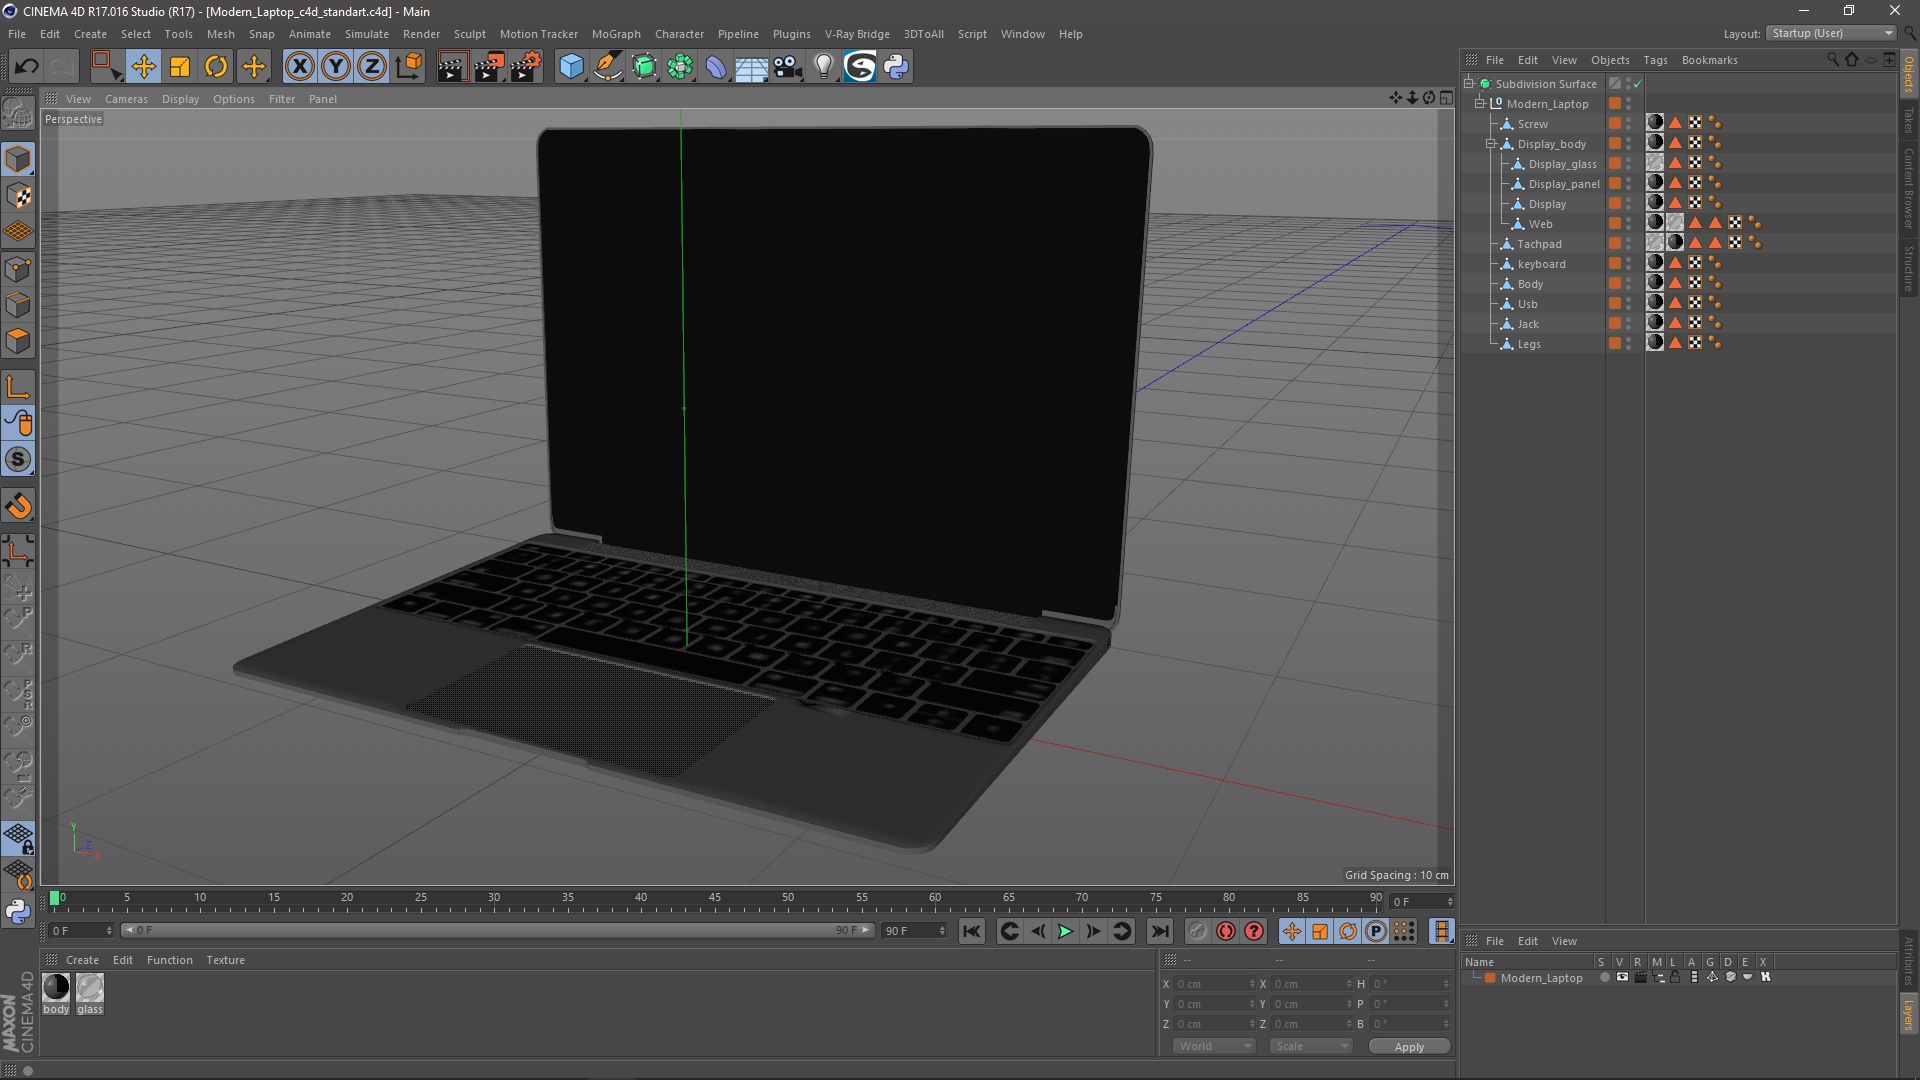The height and width of the screenshot is (1080, 1920).
Task: Toggle X axis lock
Action: pyautogui.click(x=299, y=67)
